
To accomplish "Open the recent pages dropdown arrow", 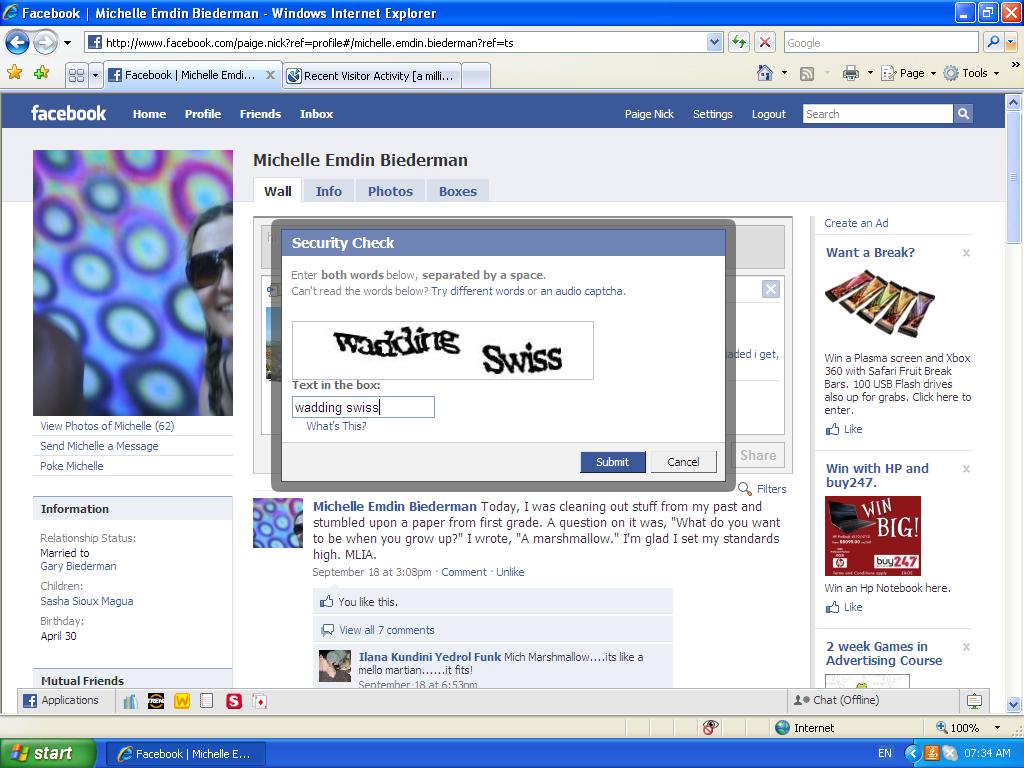I will (67, 43).
